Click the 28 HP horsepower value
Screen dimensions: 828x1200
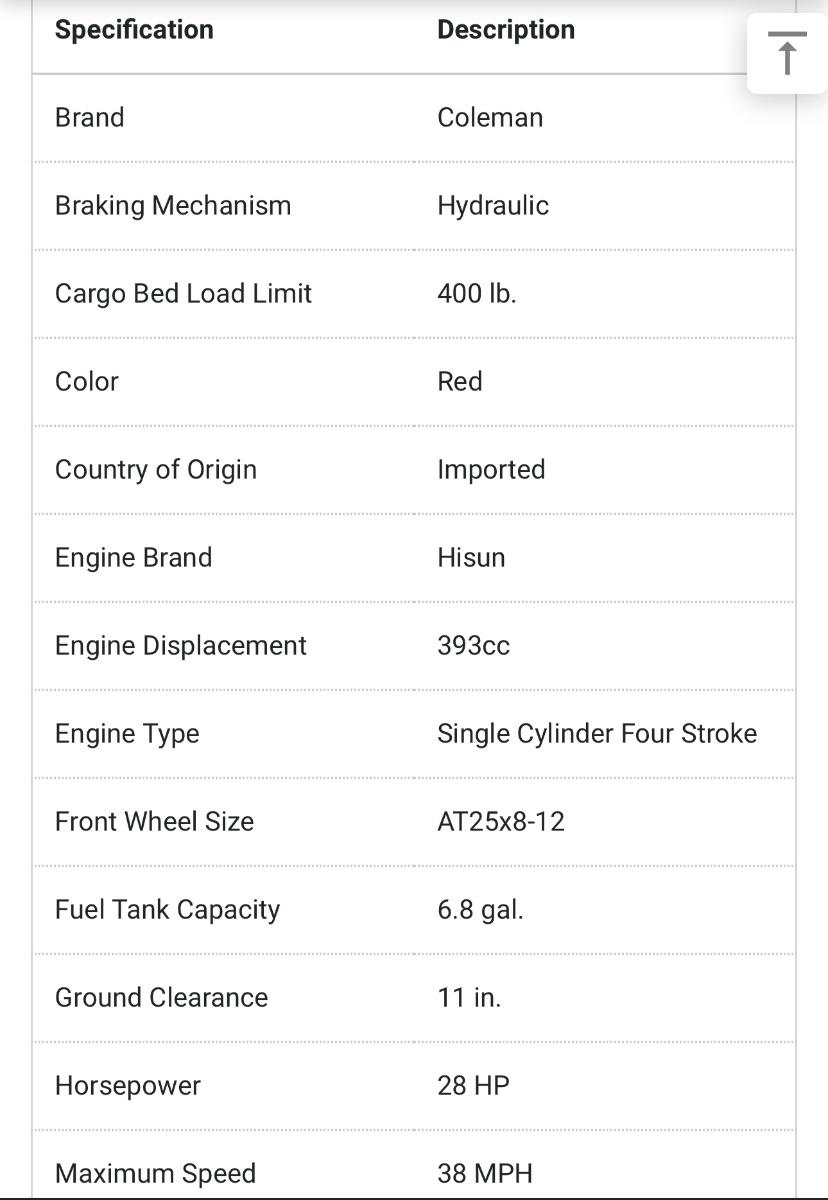[473, 1086]
